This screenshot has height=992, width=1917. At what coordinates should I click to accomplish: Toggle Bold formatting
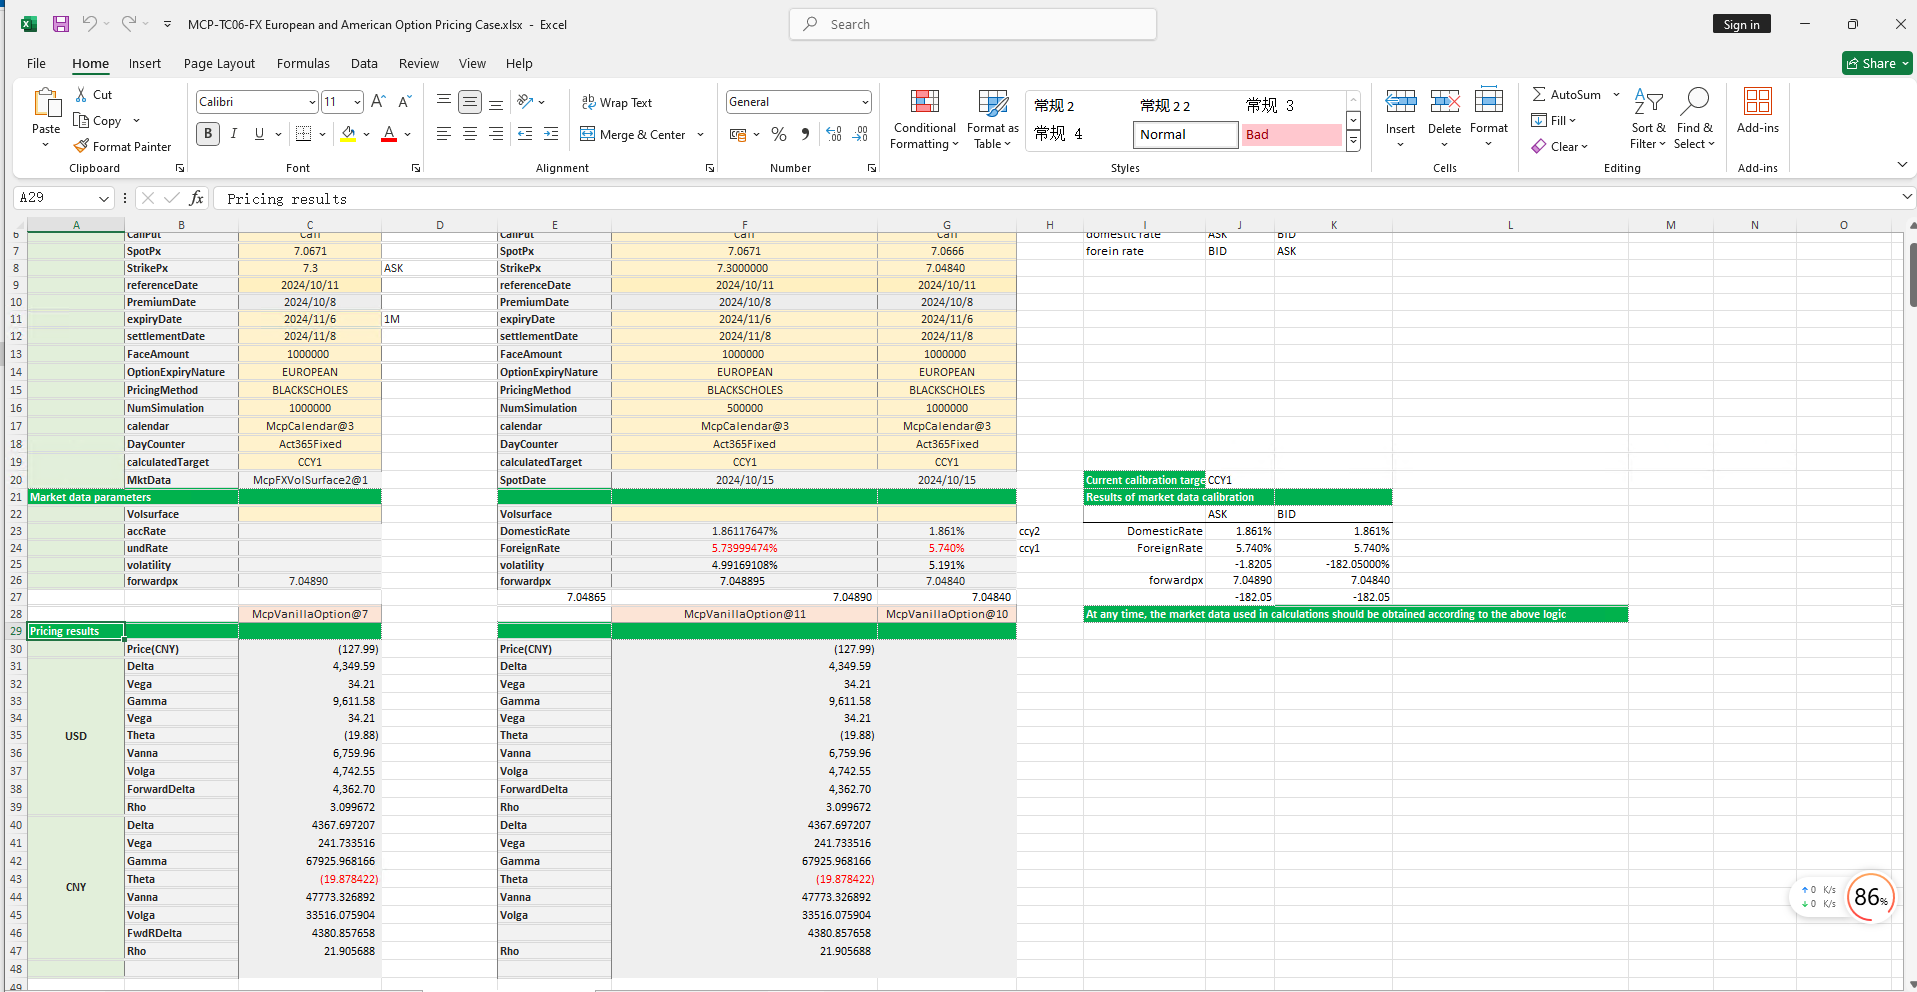208,133
